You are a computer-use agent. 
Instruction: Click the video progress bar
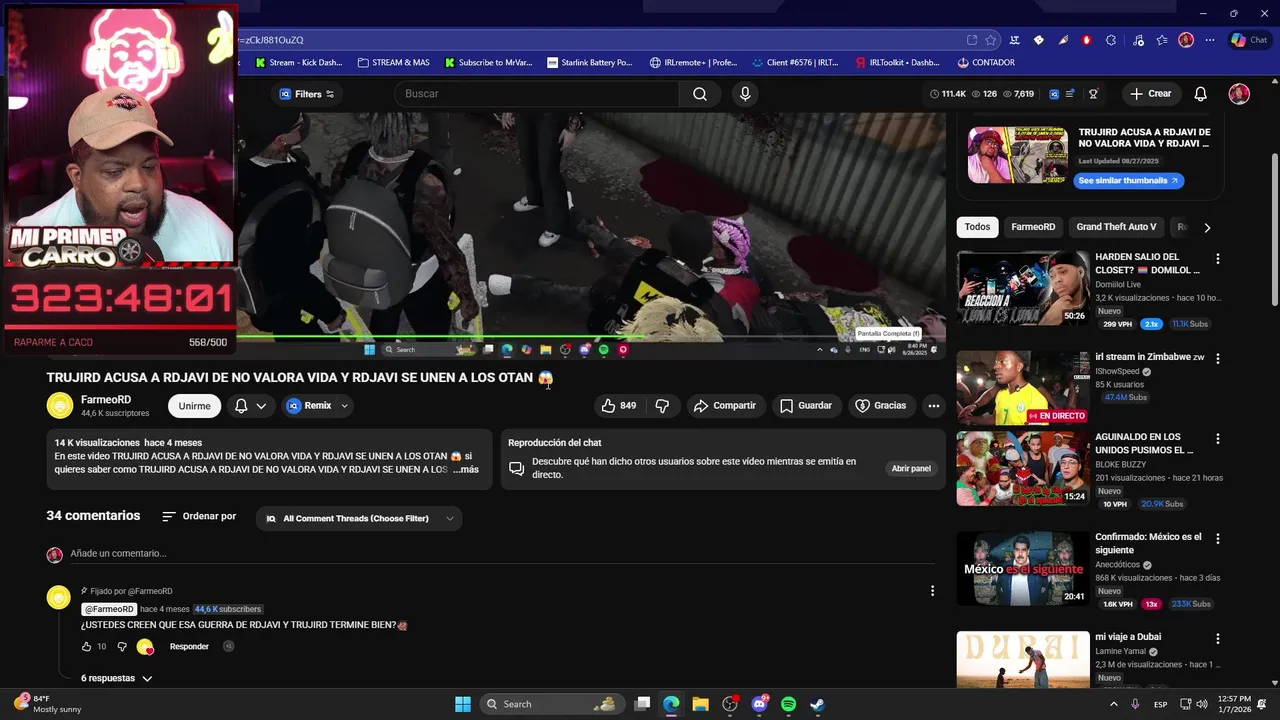(591, 337)
